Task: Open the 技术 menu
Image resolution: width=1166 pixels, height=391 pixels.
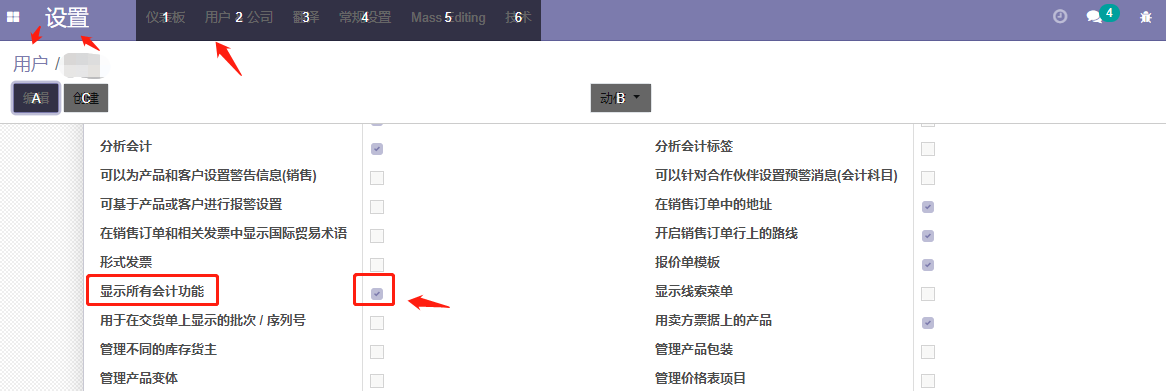Action: pyautogui.click(x=518, y=18)
